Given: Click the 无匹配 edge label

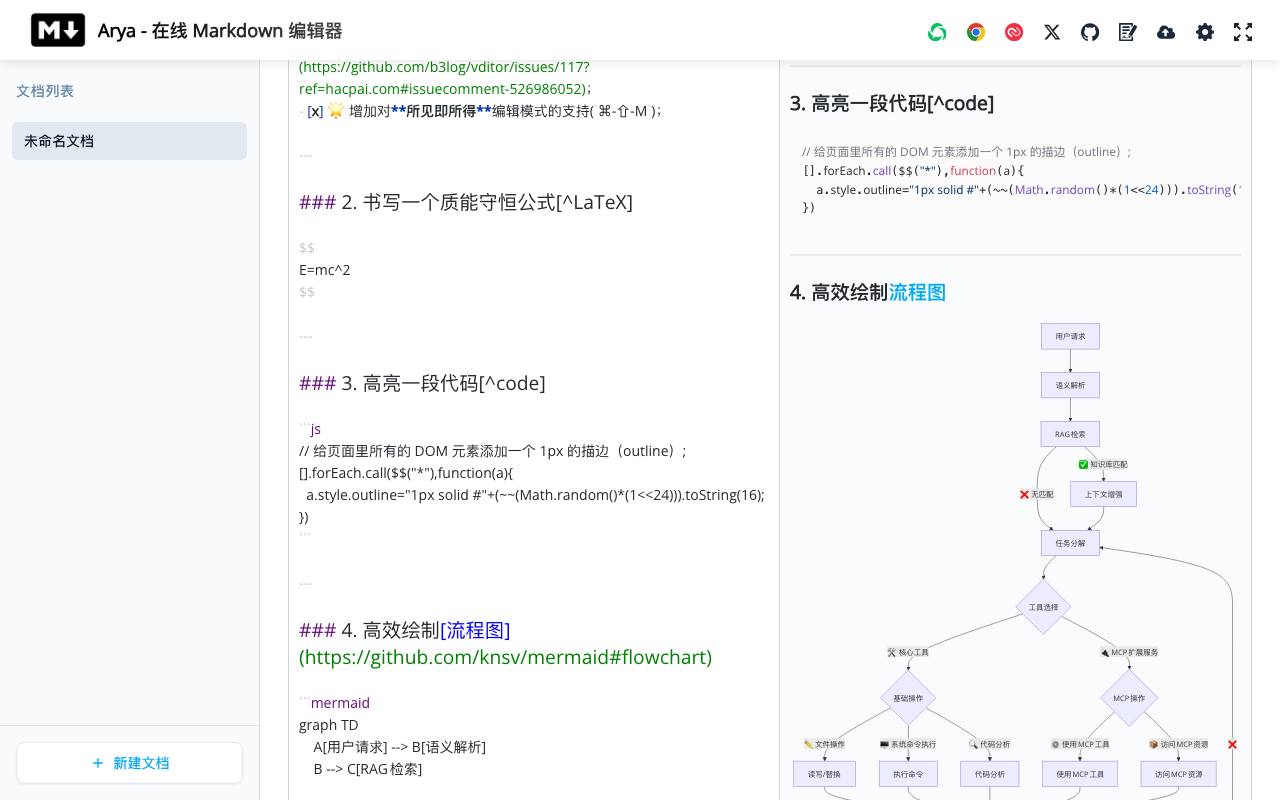Looking at the screenshot, I should [x=1037, y=494].
